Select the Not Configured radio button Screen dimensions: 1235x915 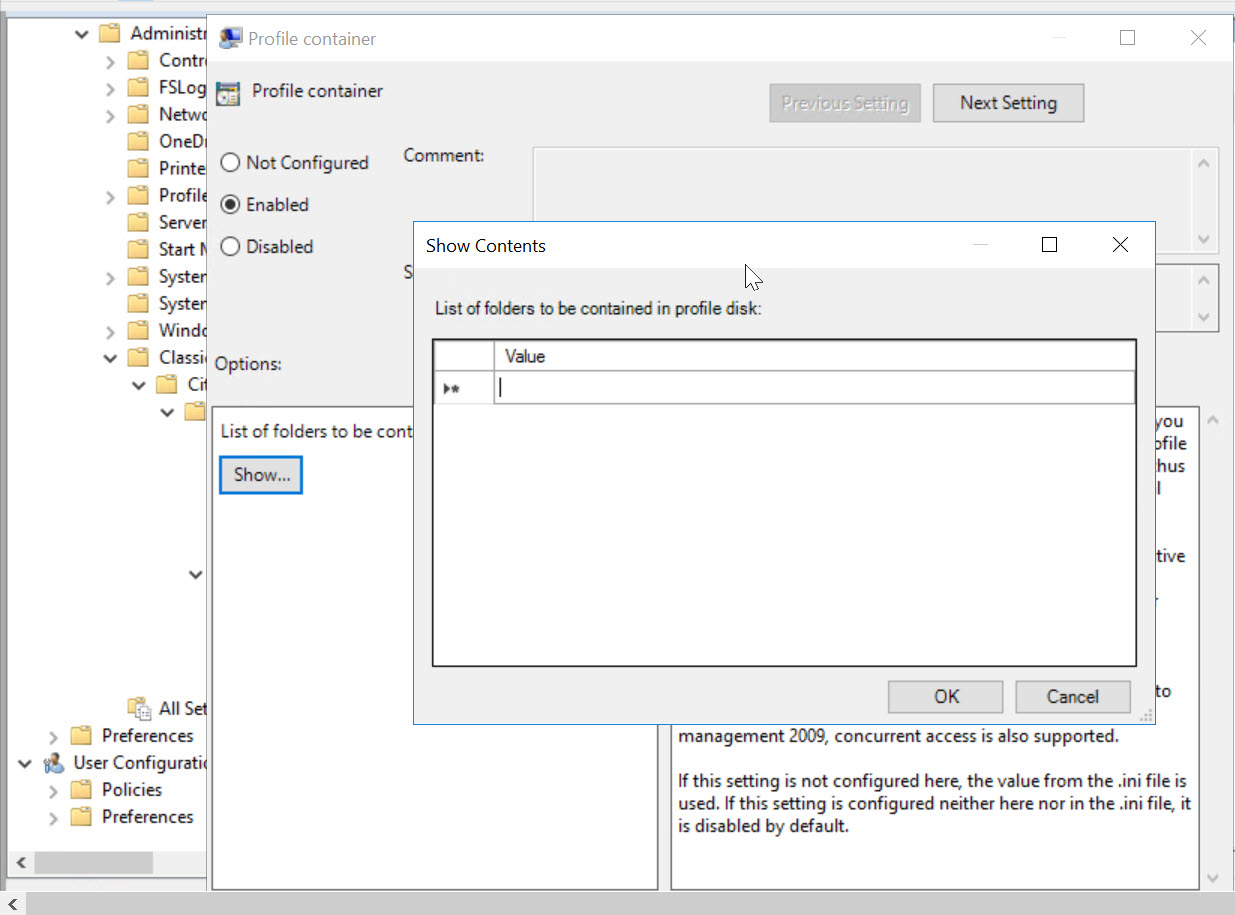click(x=230, y=162)
